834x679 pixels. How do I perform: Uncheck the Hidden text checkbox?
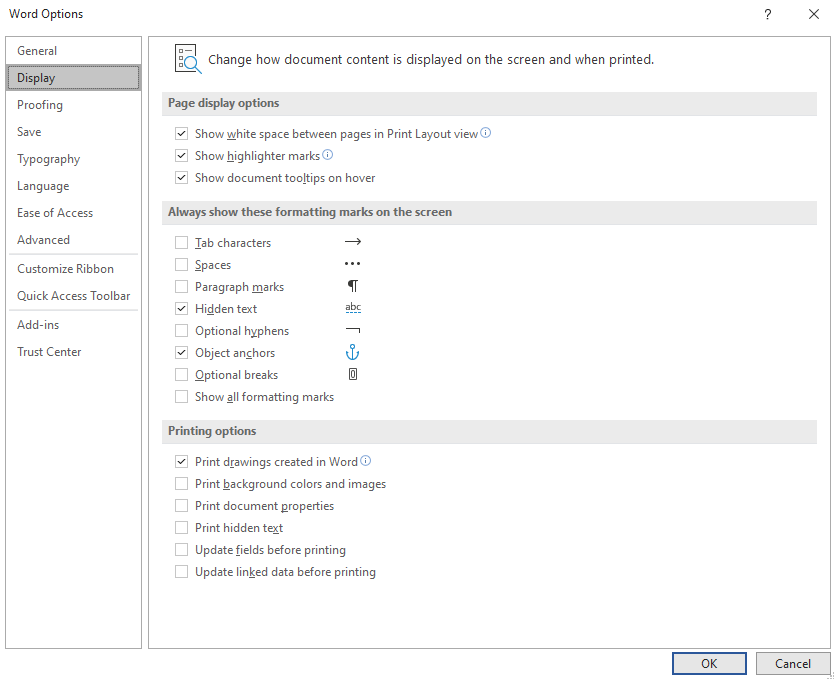(181, 308)
